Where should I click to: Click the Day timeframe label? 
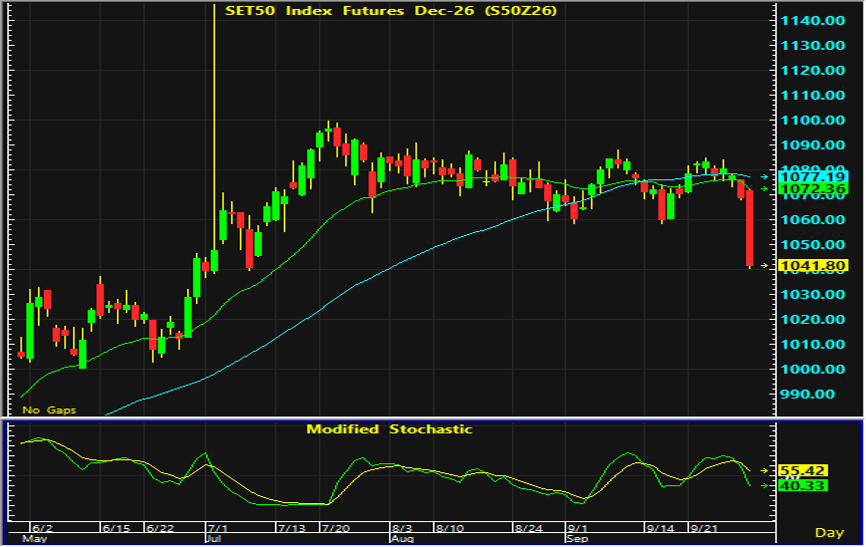click(x=830, y=533)
